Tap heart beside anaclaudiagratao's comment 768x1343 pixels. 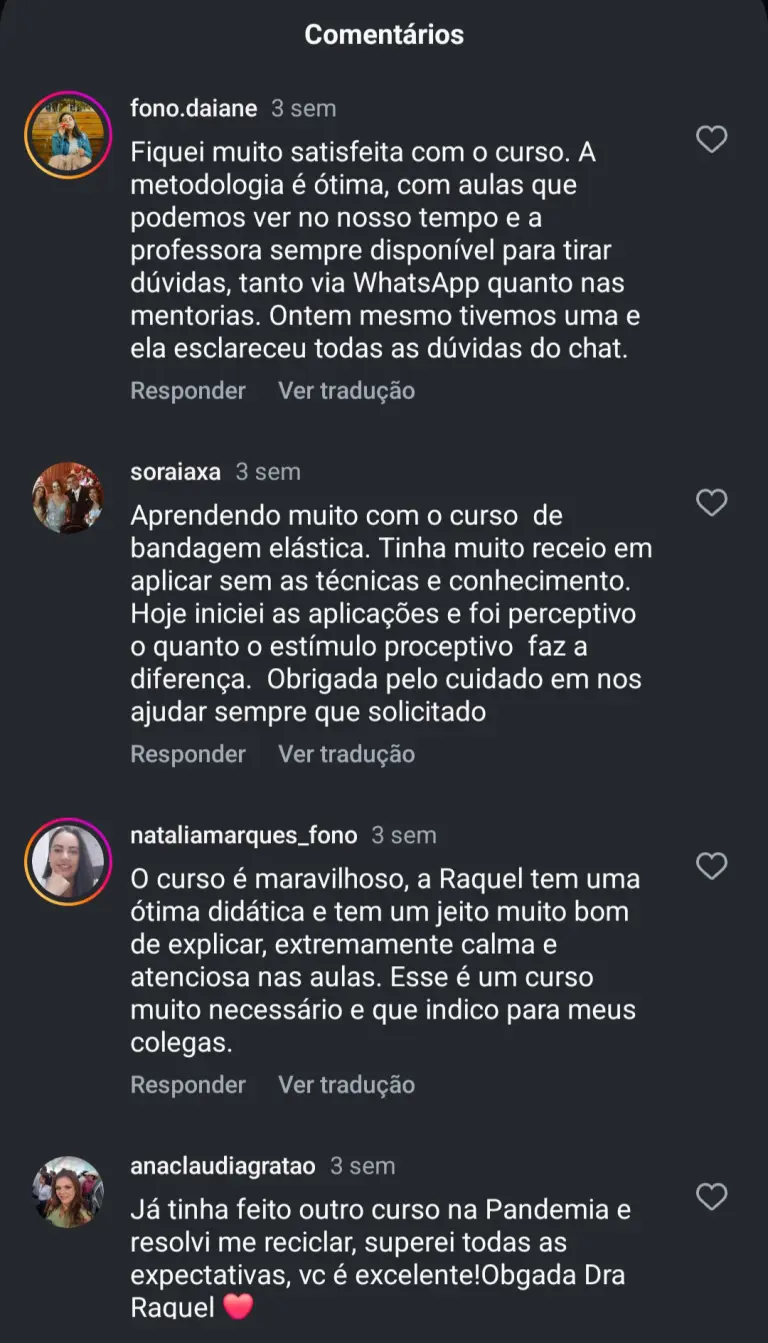click(x=711, y=1196)
